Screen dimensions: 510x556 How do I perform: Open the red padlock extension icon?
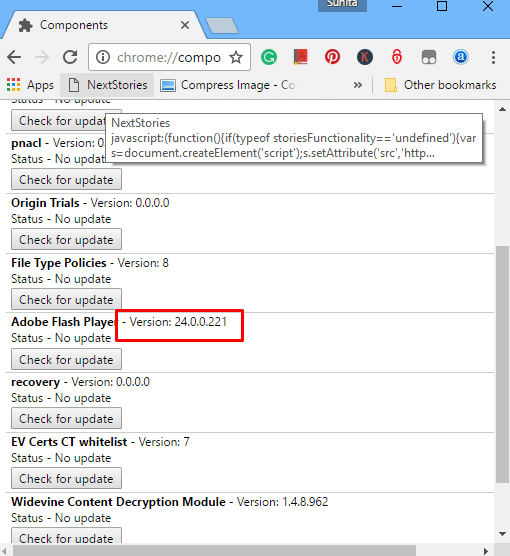(x=397, y=57)
